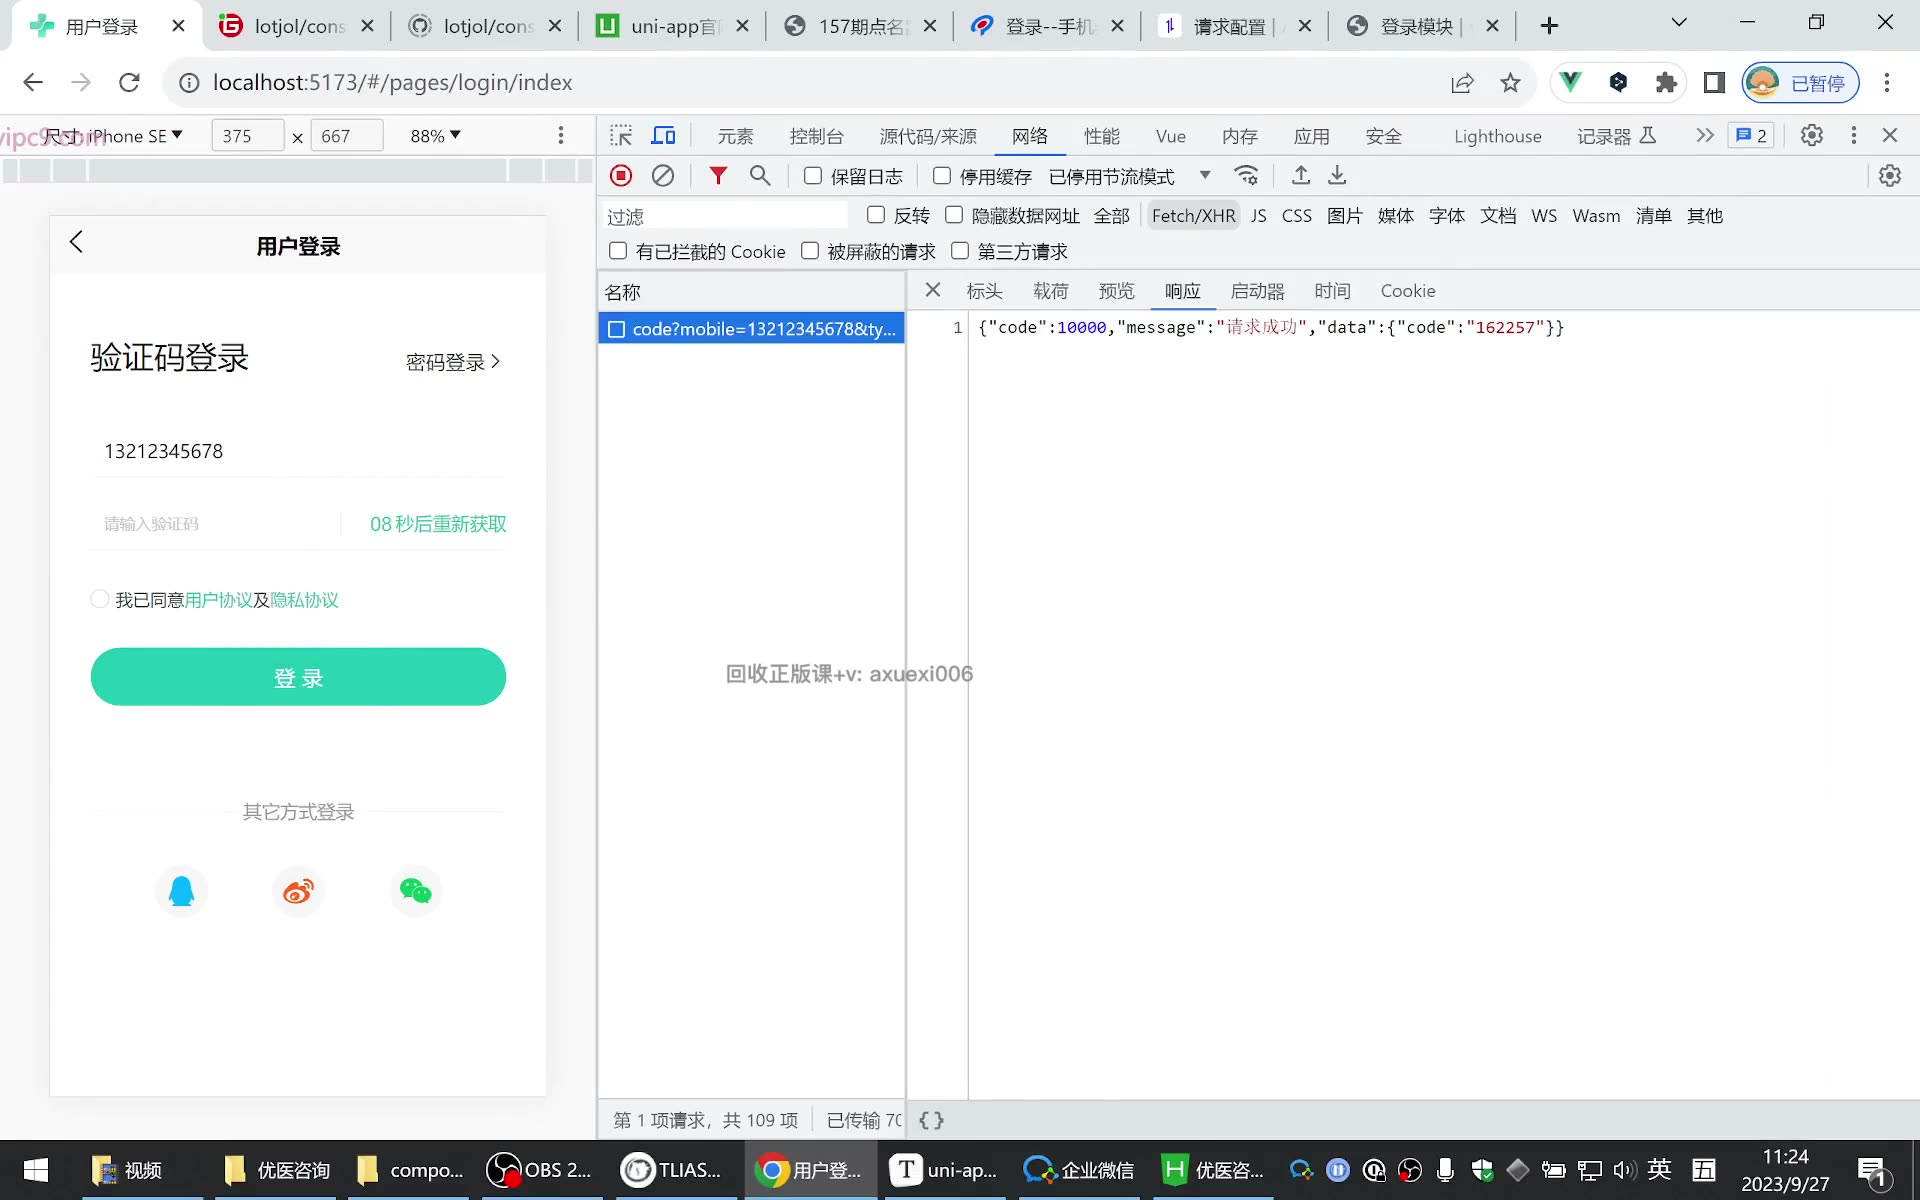Expand more DevTools tabs chevron
This screenshot has width=1920, height=1200.
1704,135
